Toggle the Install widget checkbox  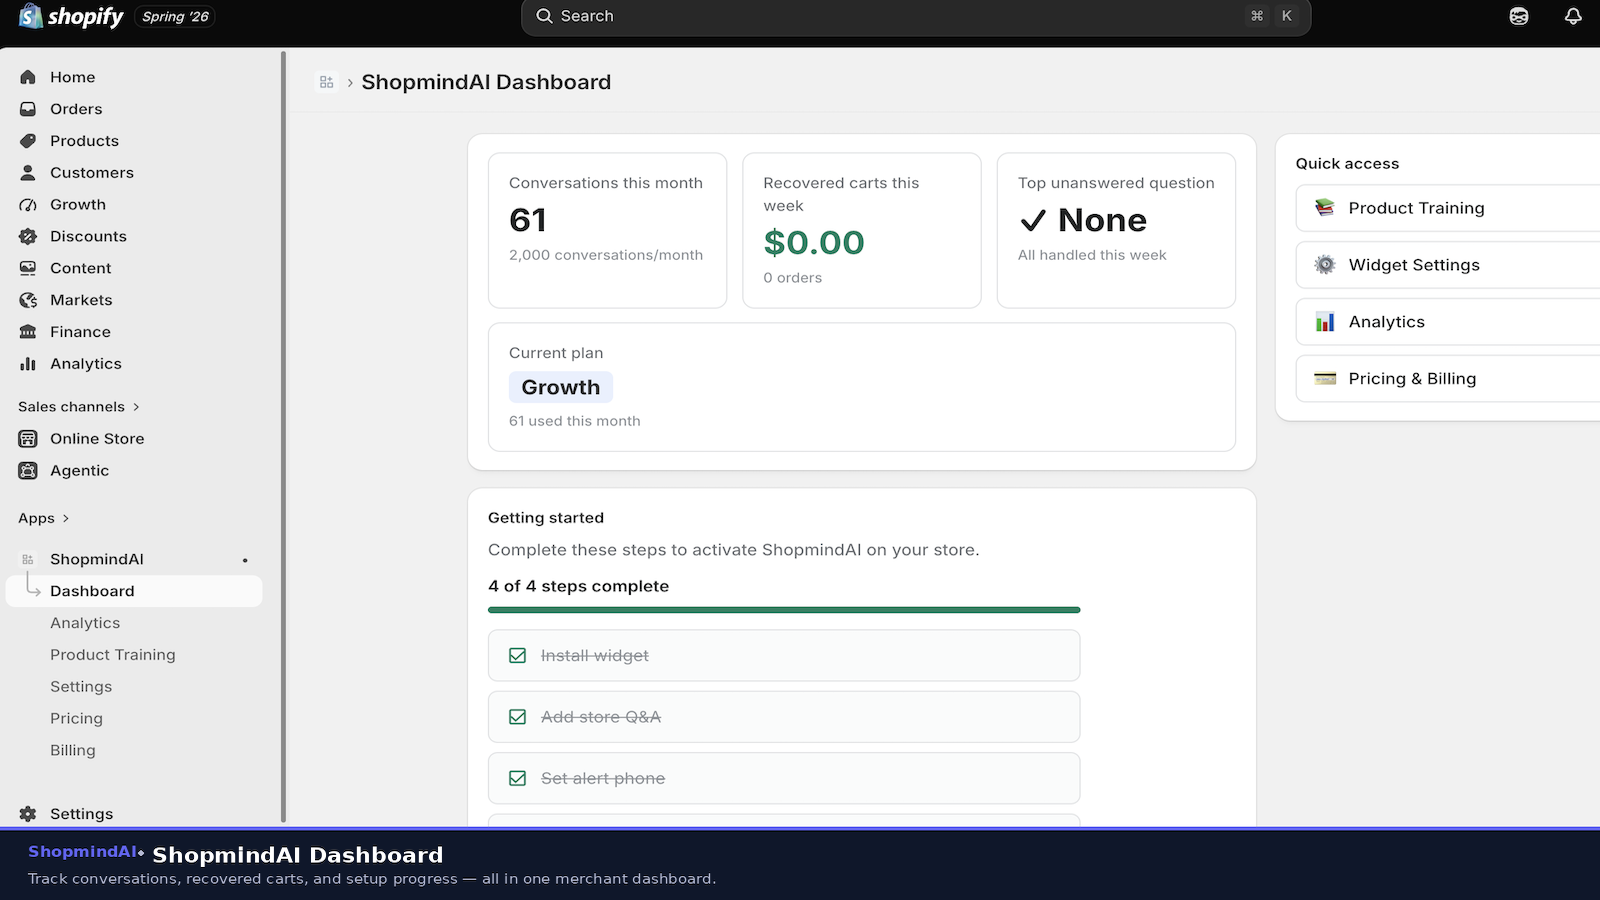(518, 656)
